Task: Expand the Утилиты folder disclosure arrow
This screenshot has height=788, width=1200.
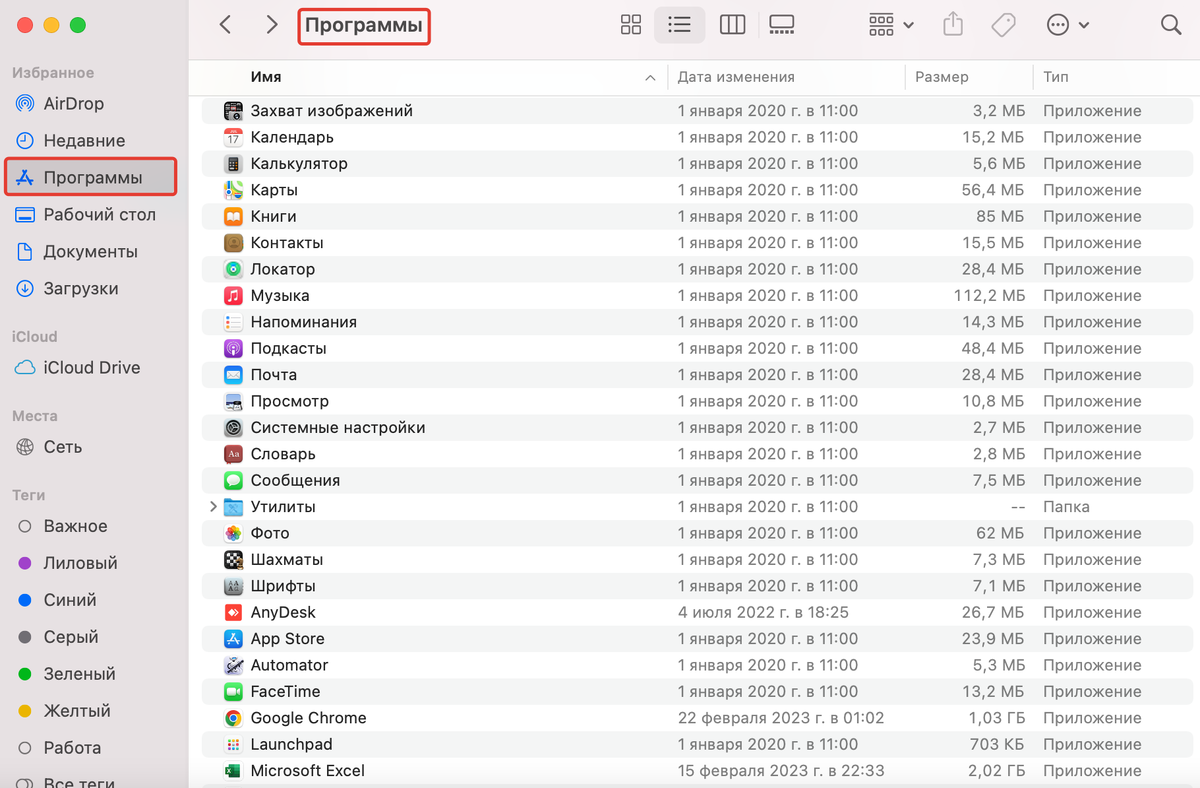Action: click(213, 507)
